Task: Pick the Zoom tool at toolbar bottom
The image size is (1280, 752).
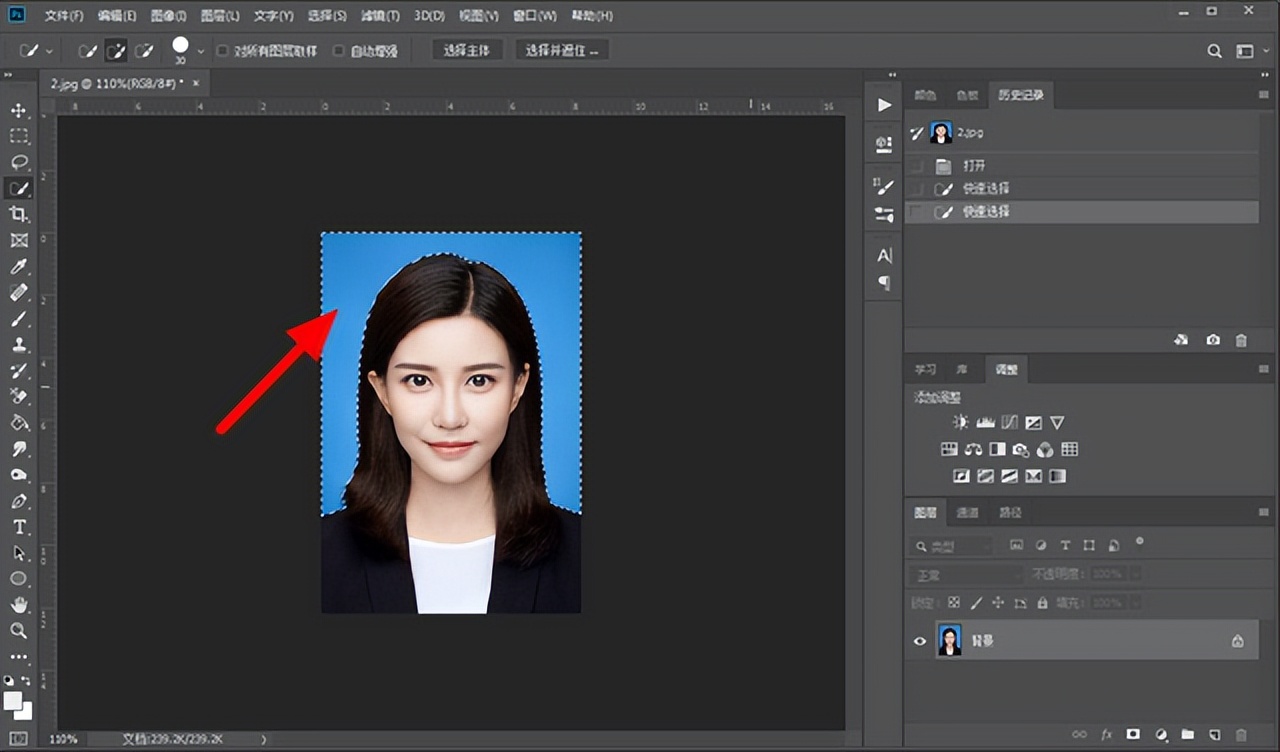Action: coord(18,632)
